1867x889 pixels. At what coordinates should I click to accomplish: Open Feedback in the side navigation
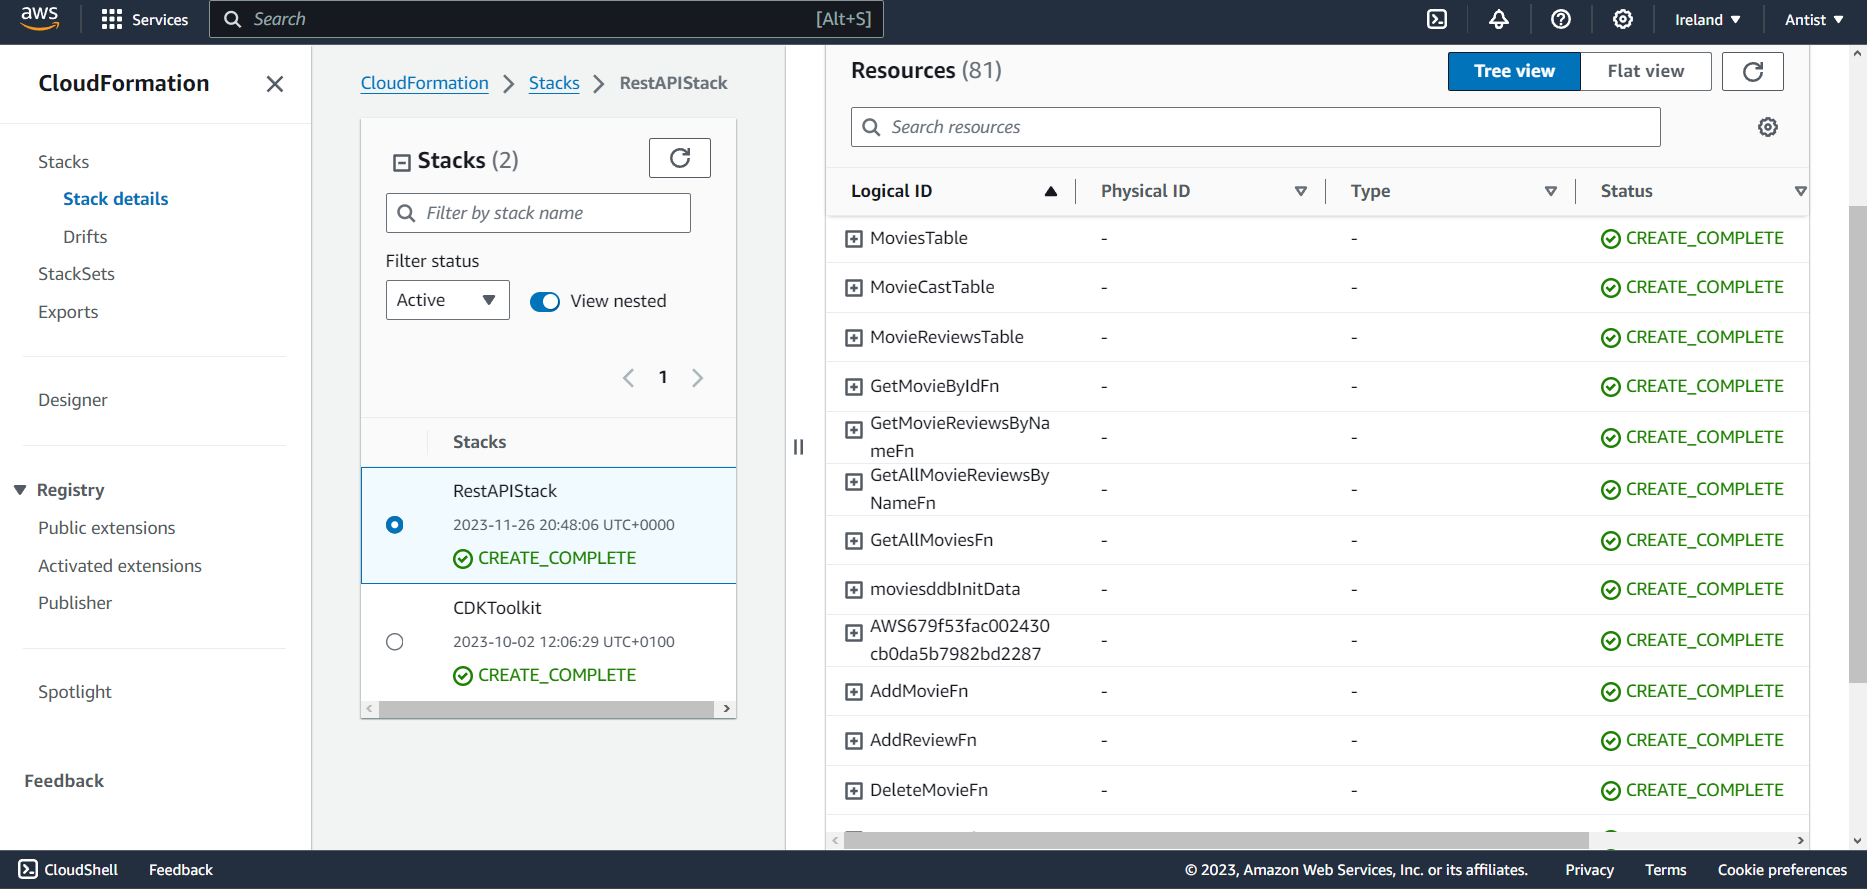(64, 781)
